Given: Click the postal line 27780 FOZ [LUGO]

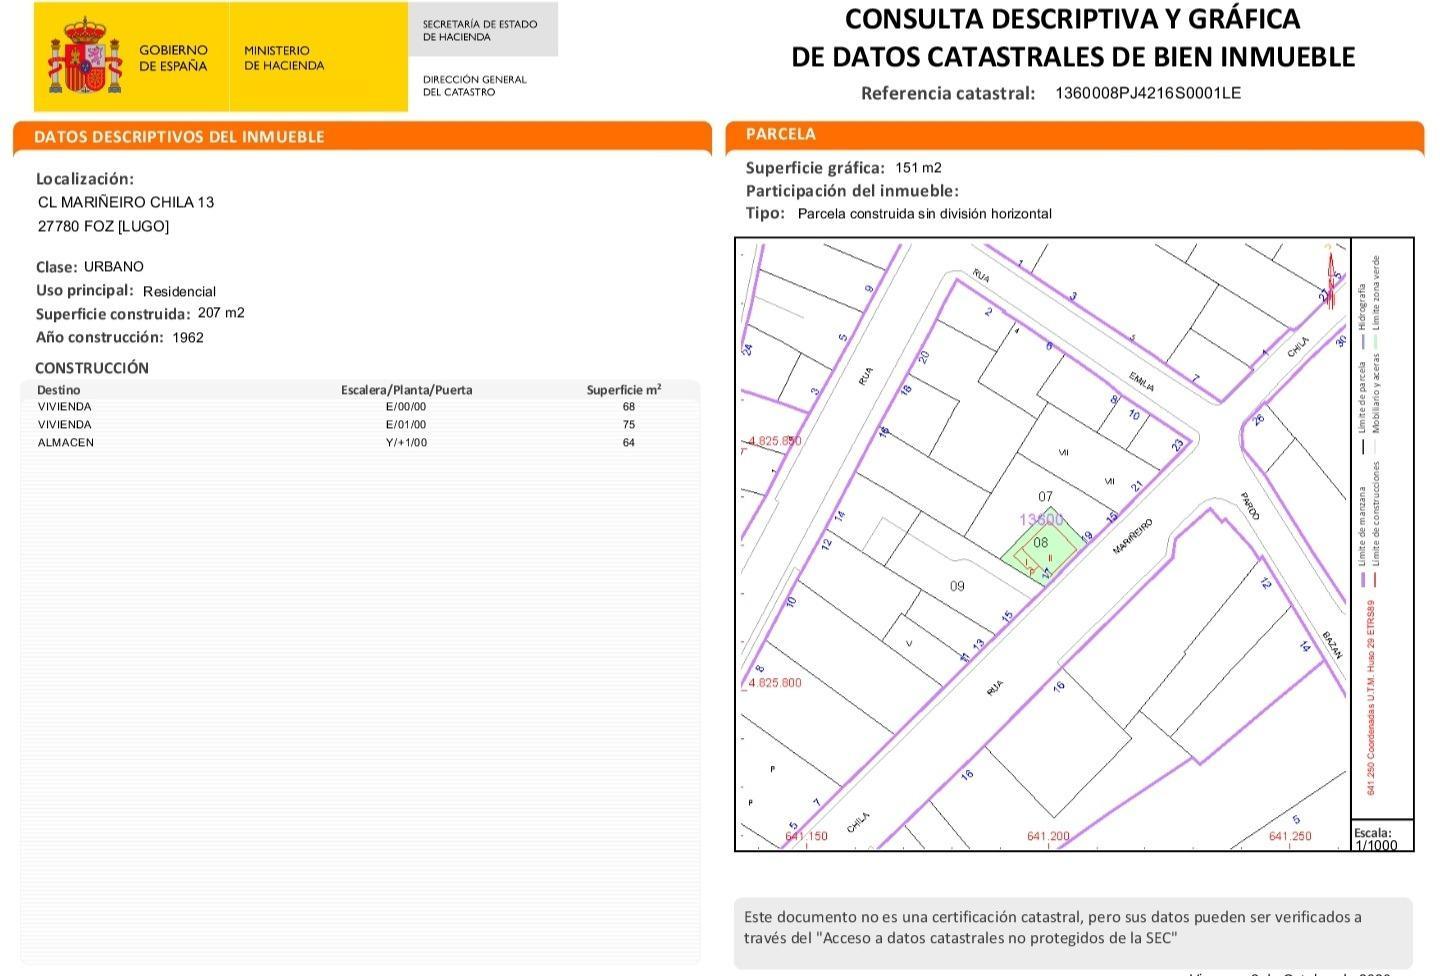Looking at the screenshot, I should click(x=104, y=226).
